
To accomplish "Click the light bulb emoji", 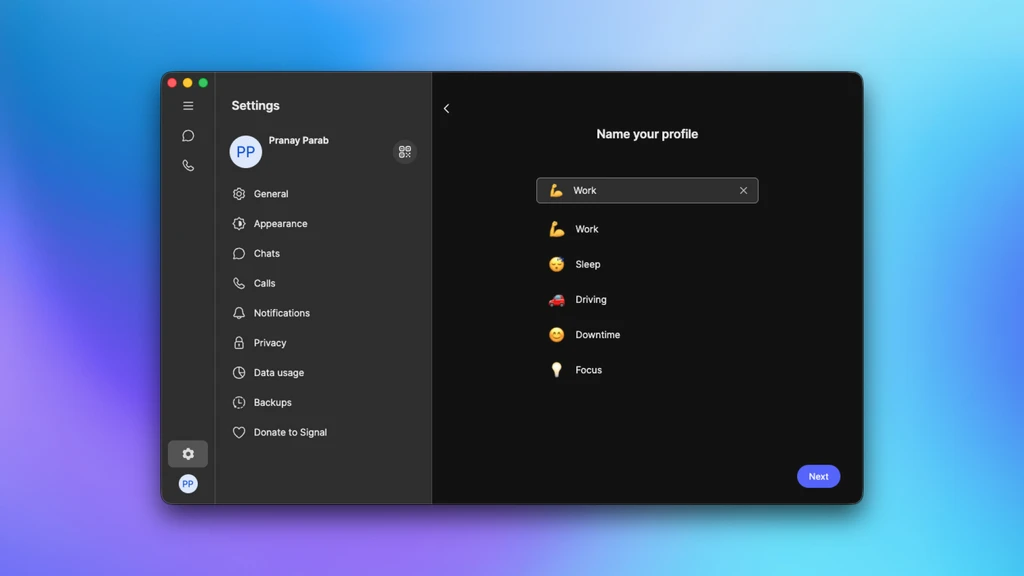I will (556, 370).
